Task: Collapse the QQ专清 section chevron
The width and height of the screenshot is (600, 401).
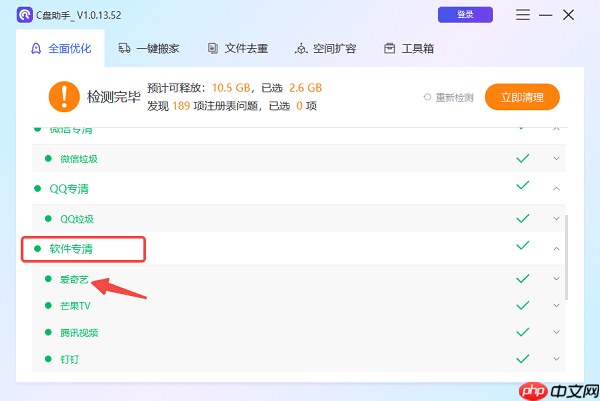Action: [x=556, y=188]
